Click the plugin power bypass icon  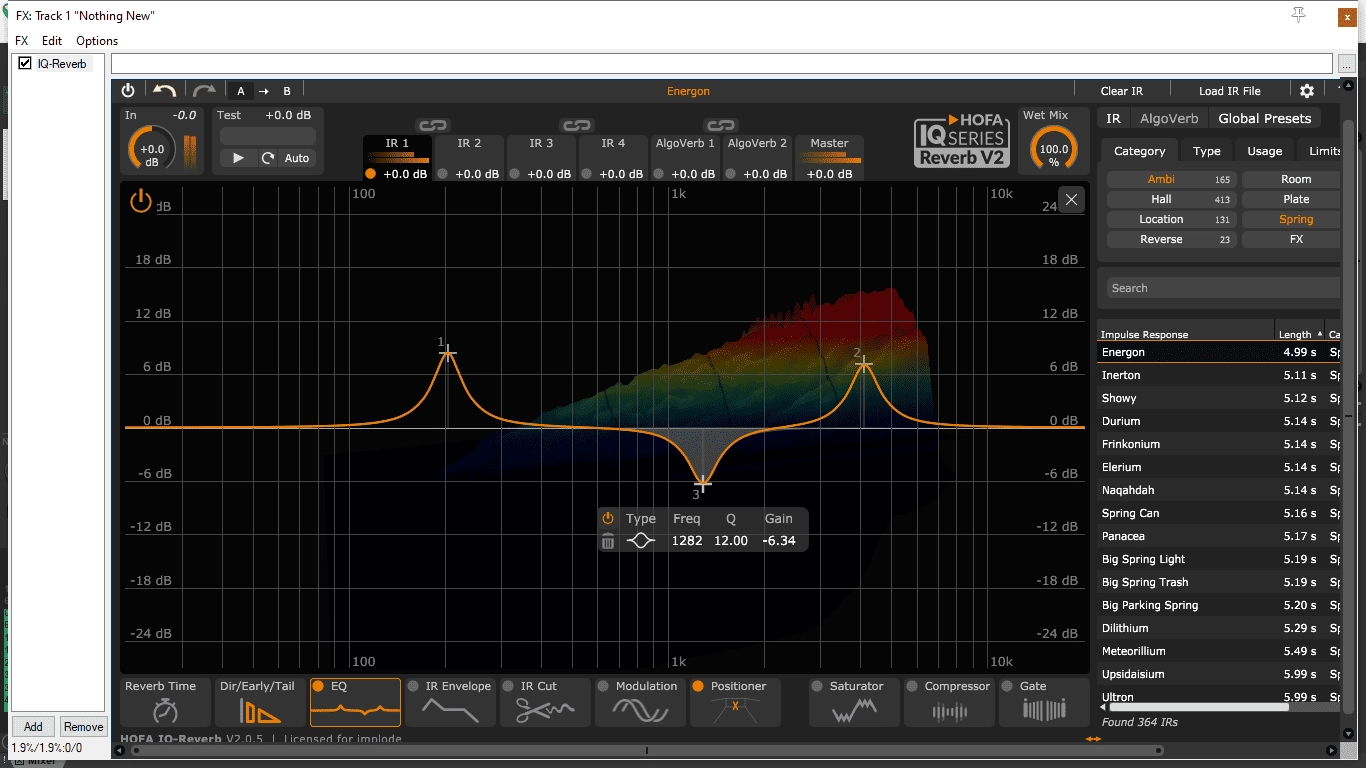pos(128,91)
